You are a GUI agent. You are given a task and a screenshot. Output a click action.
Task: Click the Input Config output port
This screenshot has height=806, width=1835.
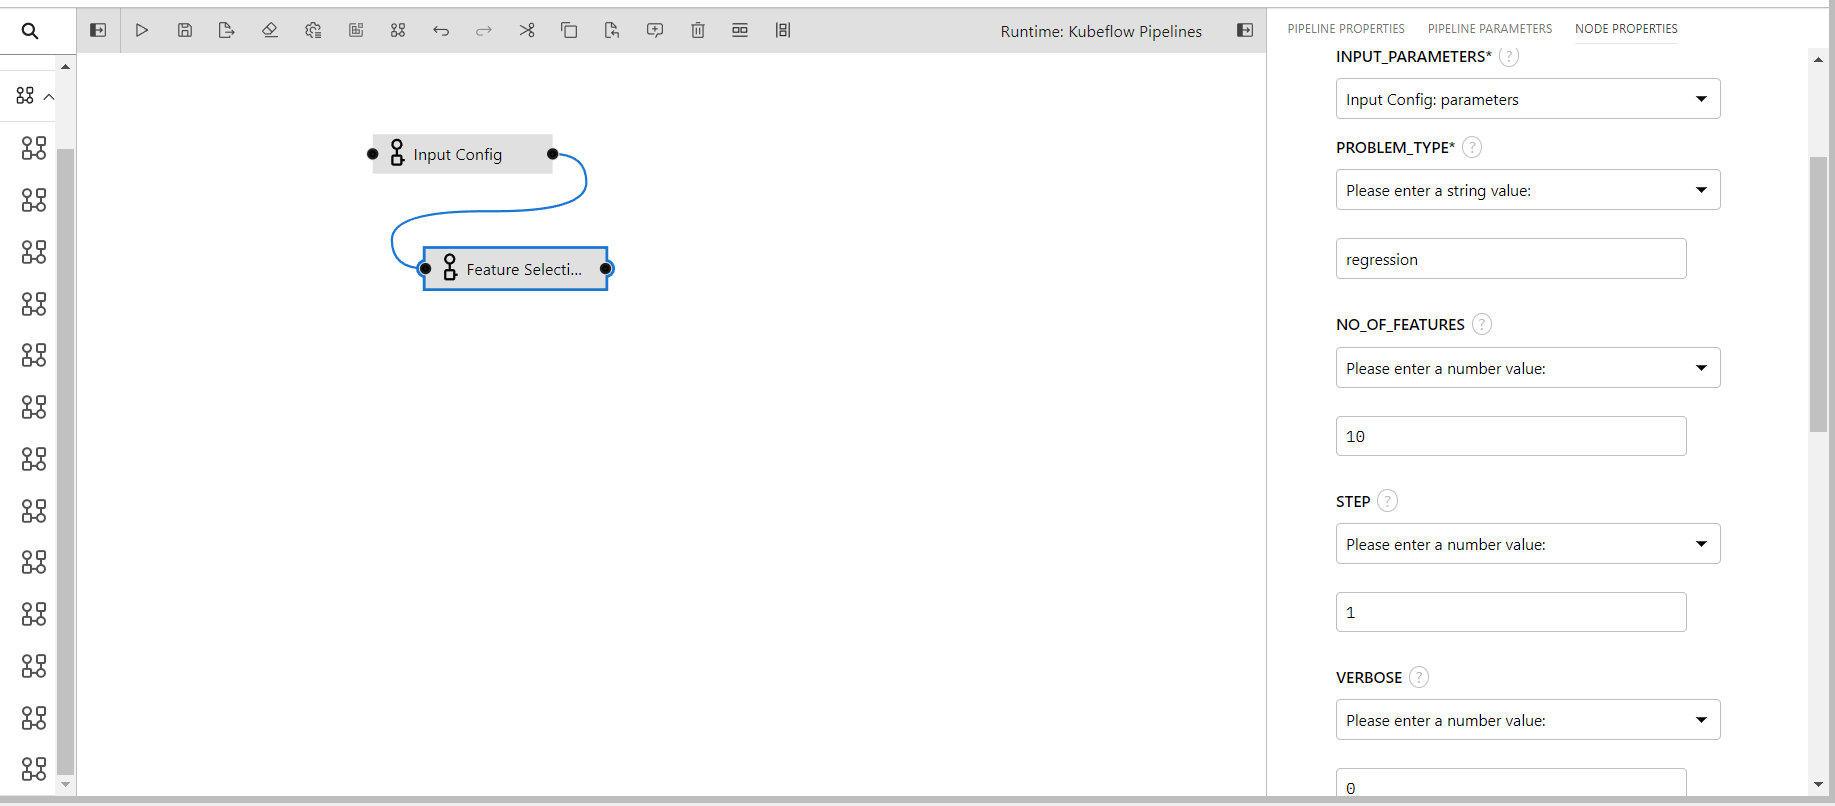[552, 154]
